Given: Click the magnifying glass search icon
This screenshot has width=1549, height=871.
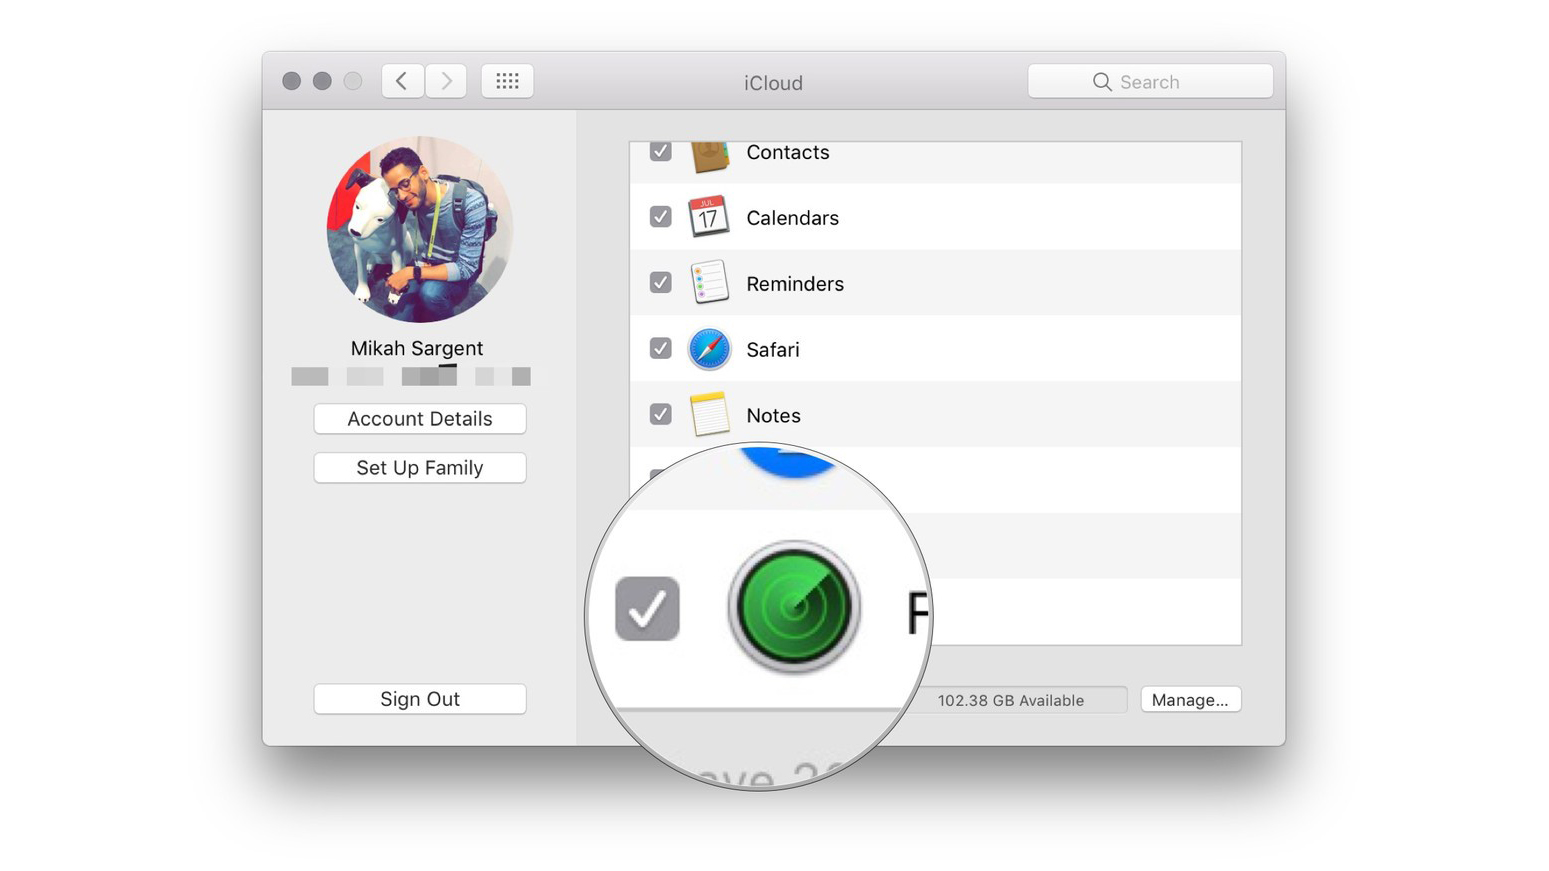Looking at the screenshot, I should pos(1102,82).
